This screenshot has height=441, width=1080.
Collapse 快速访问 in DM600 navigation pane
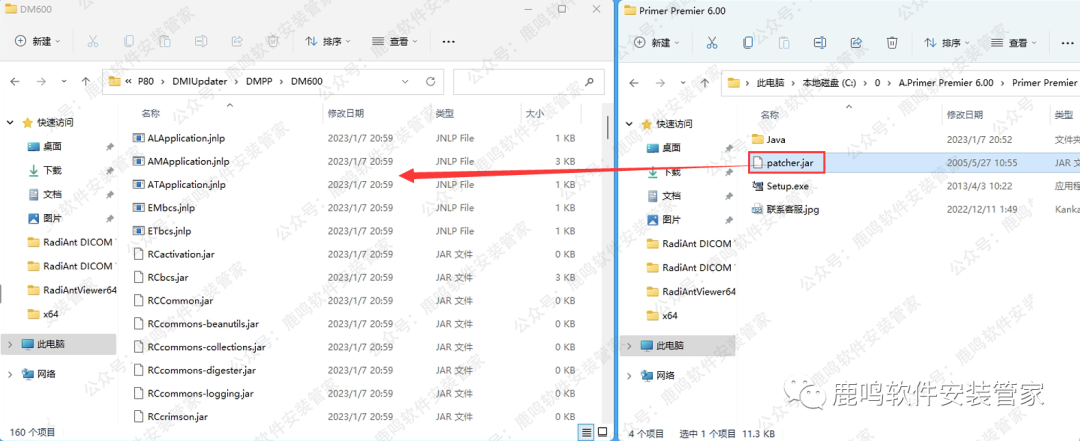point(10,123)
